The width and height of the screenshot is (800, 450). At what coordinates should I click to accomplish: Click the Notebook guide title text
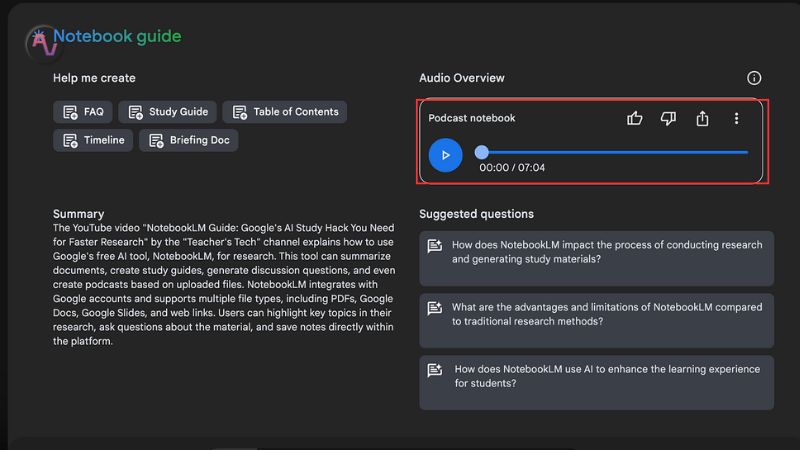117,36
